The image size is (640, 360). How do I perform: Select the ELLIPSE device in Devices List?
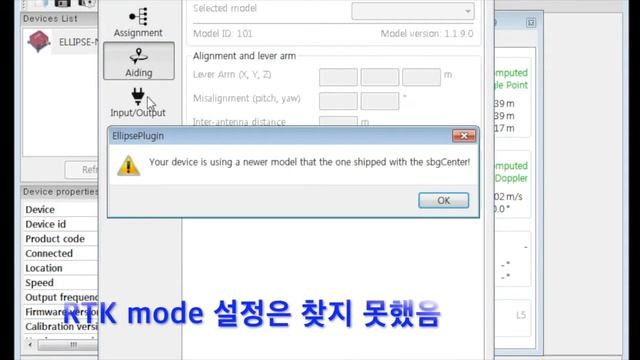tap(60, 42)
